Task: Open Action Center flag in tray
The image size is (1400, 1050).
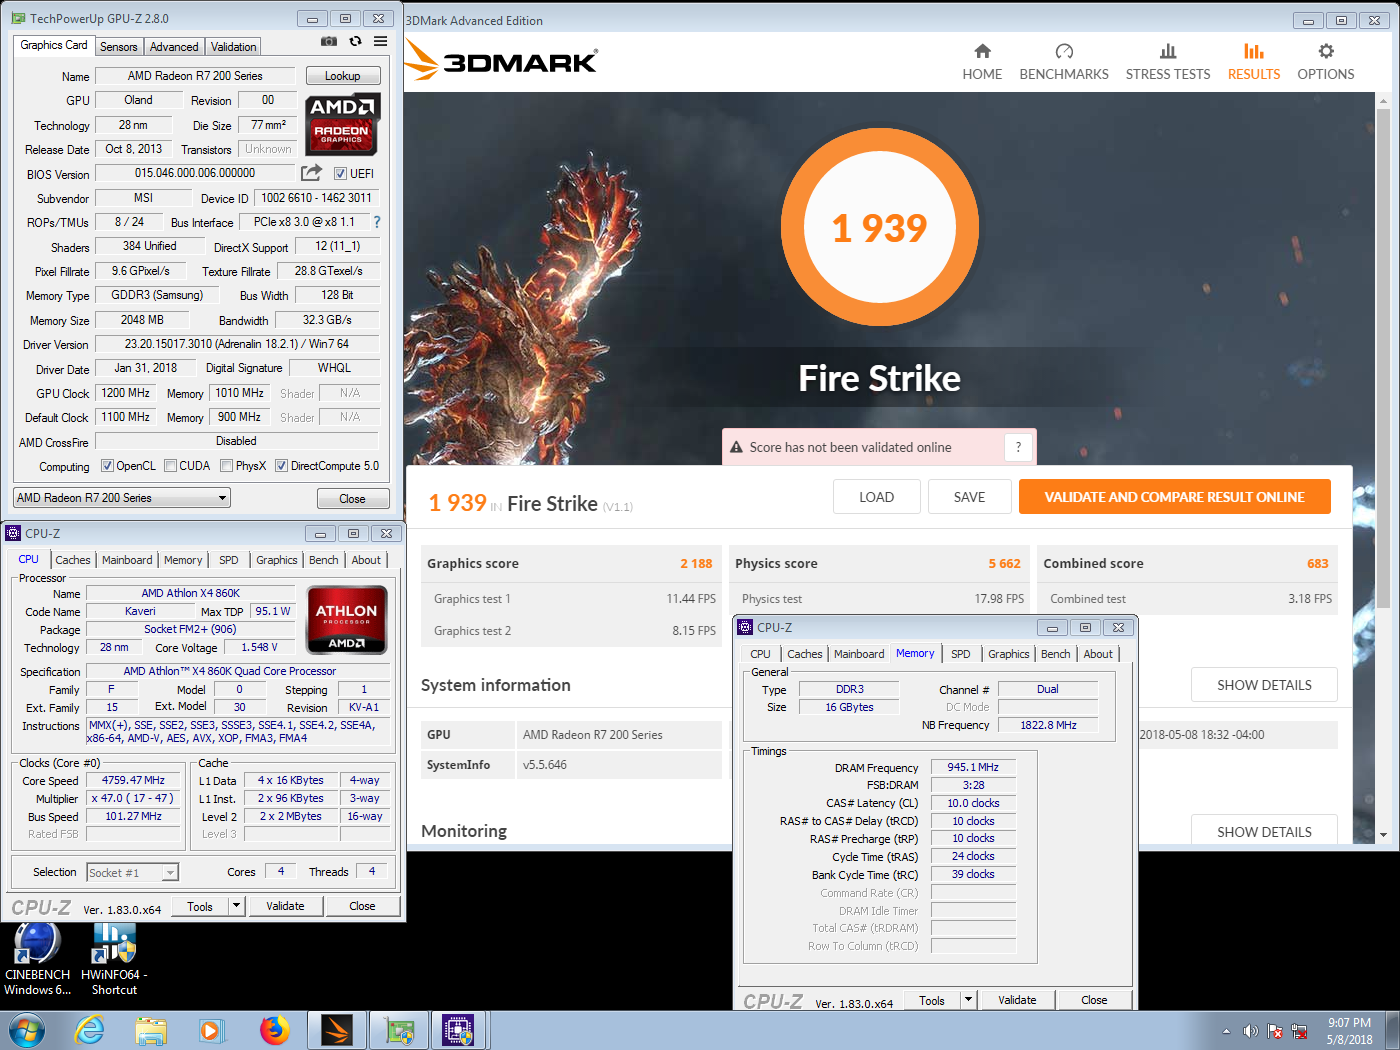Action: pos(1275,1031)
